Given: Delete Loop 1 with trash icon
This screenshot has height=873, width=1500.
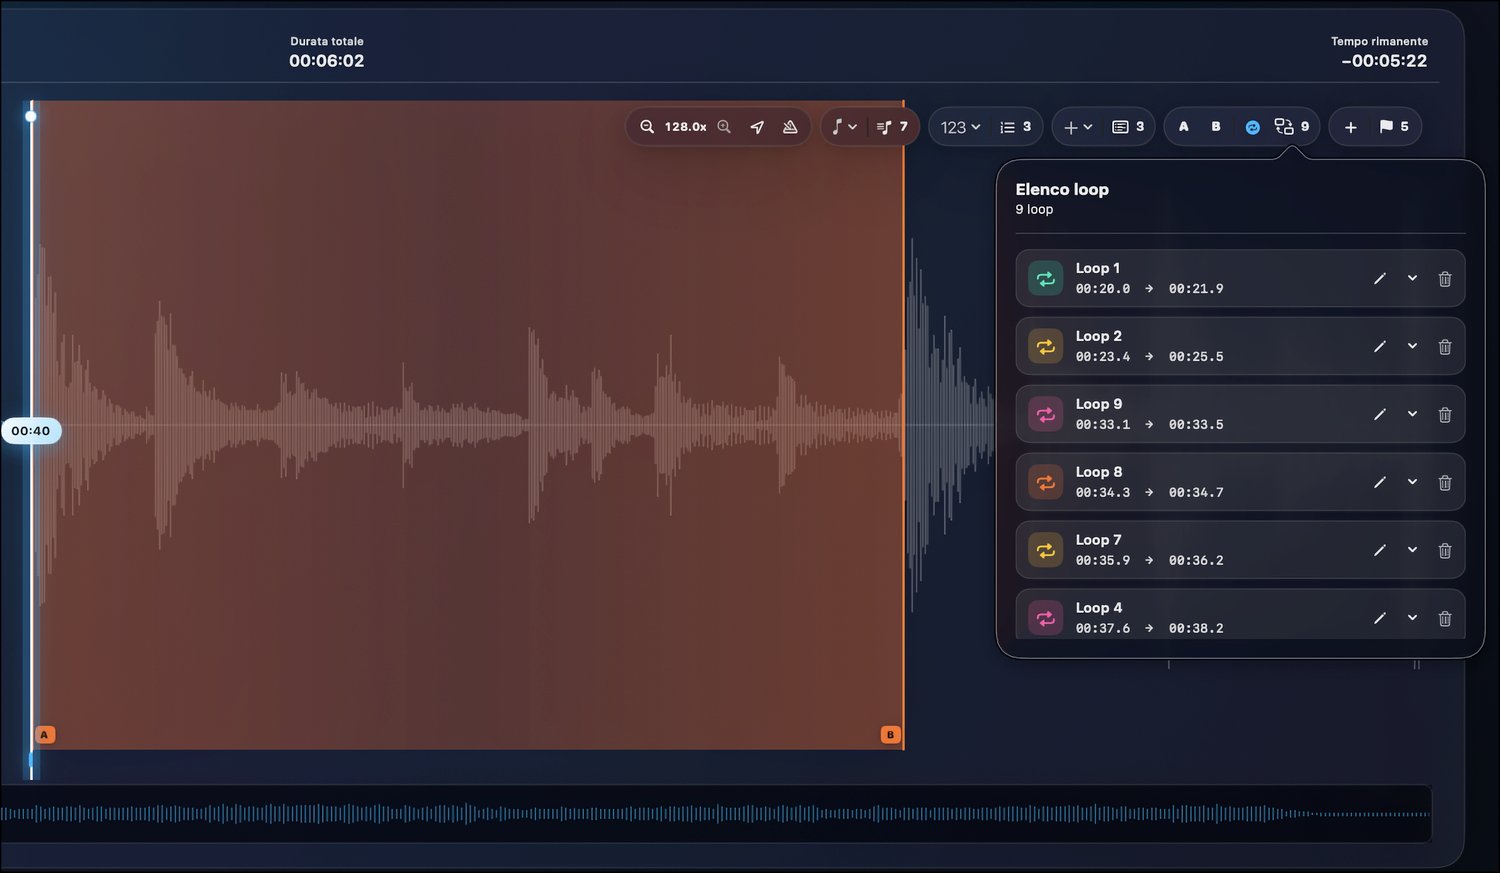Looking at the screenshot, I should pyautogui.click(x=1445, y=279).
